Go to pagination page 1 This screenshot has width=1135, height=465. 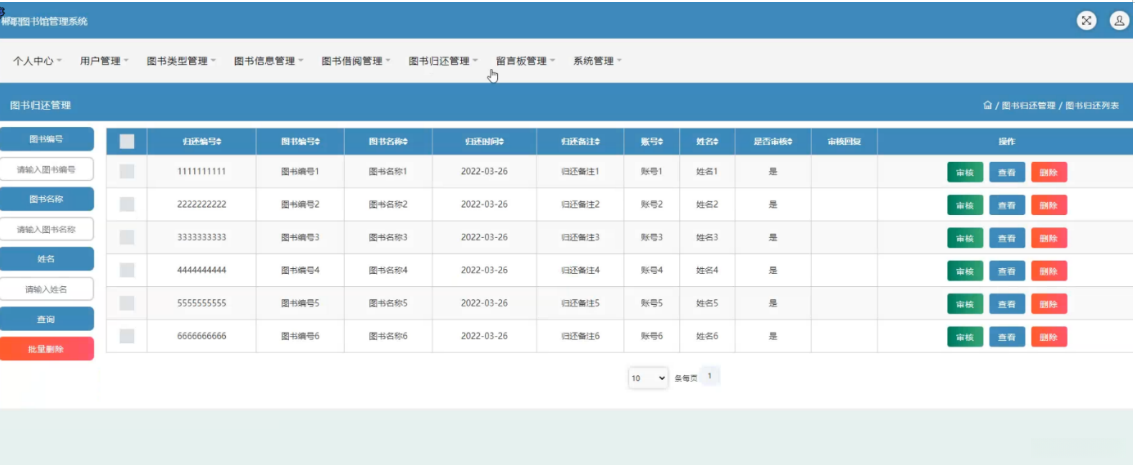click(x=710, y=376)
